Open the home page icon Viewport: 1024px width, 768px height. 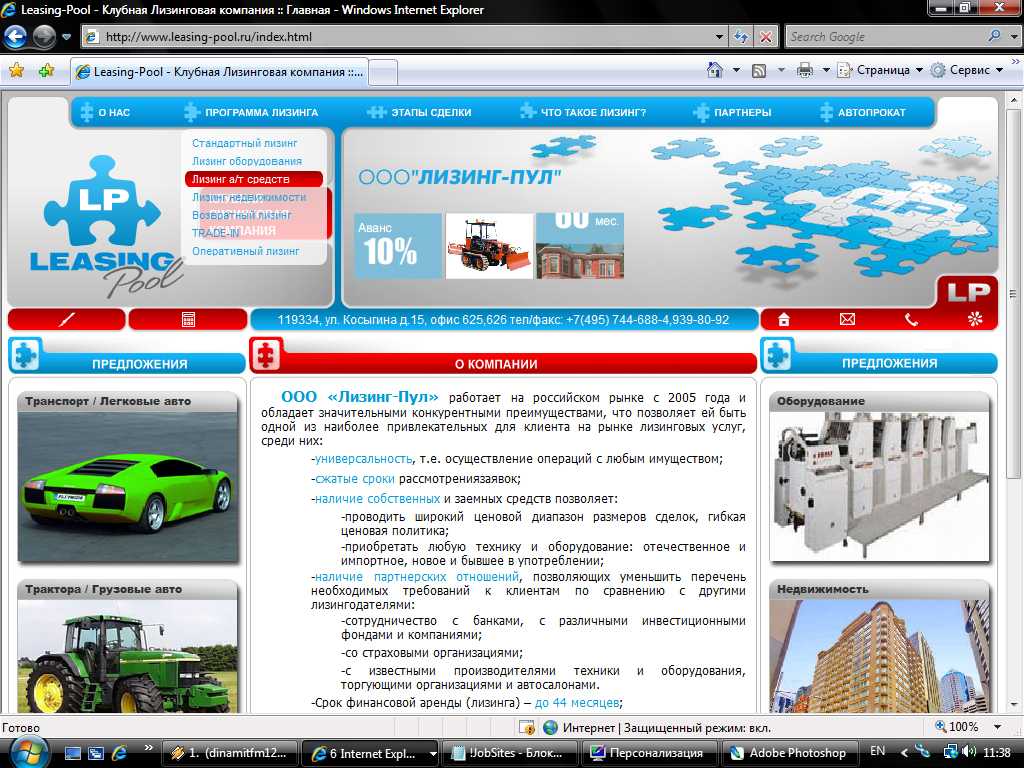coord(784,319)
